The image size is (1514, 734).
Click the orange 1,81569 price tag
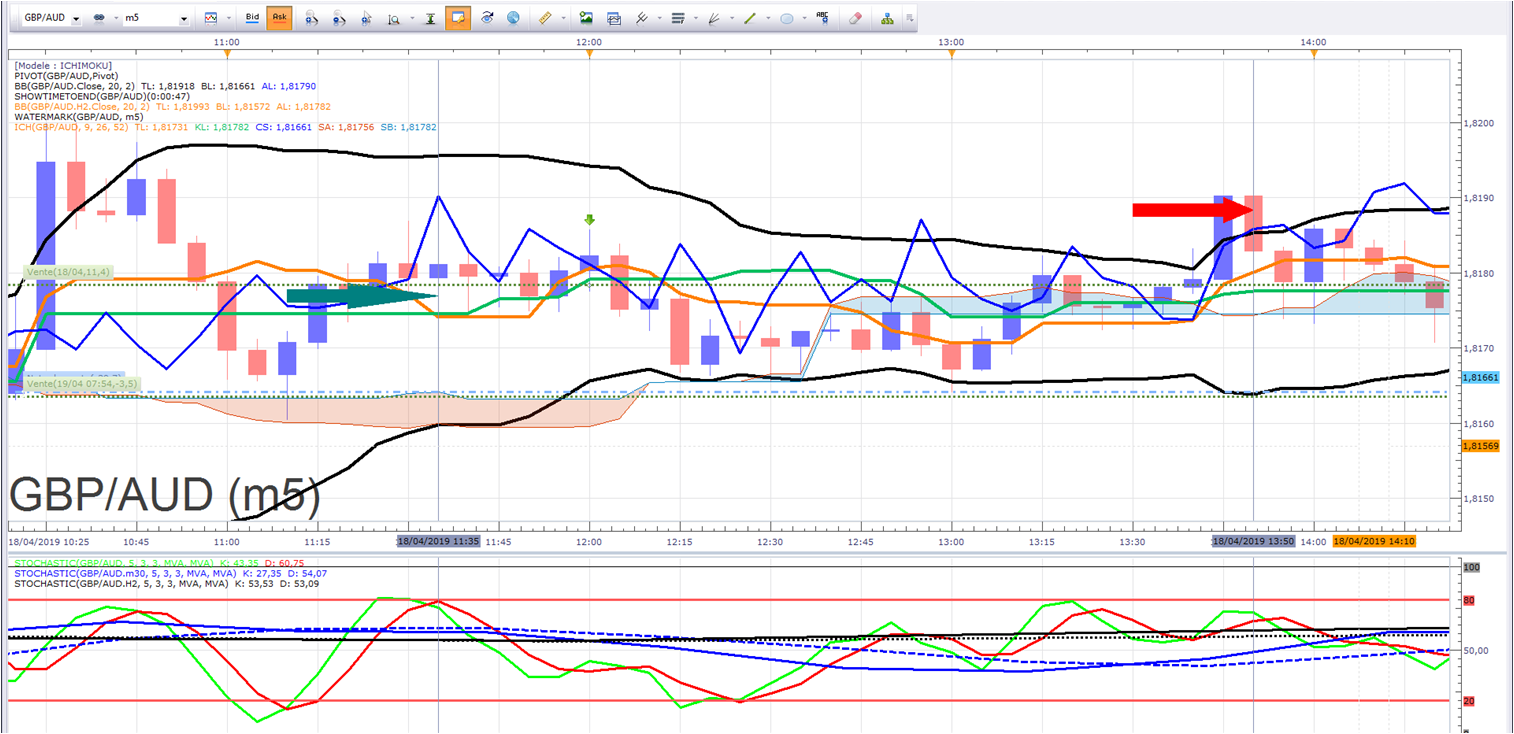(1480, 446)
